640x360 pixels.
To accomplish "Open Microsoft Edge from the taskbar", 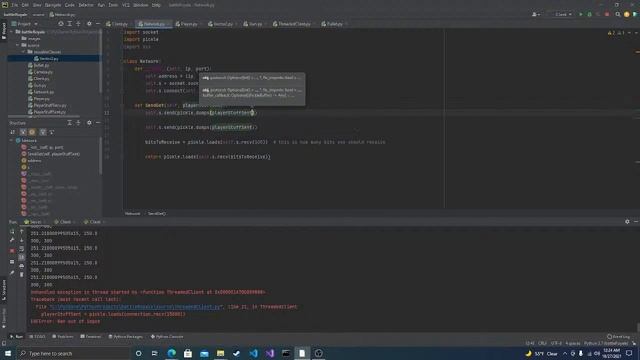I will click(172, 353).
